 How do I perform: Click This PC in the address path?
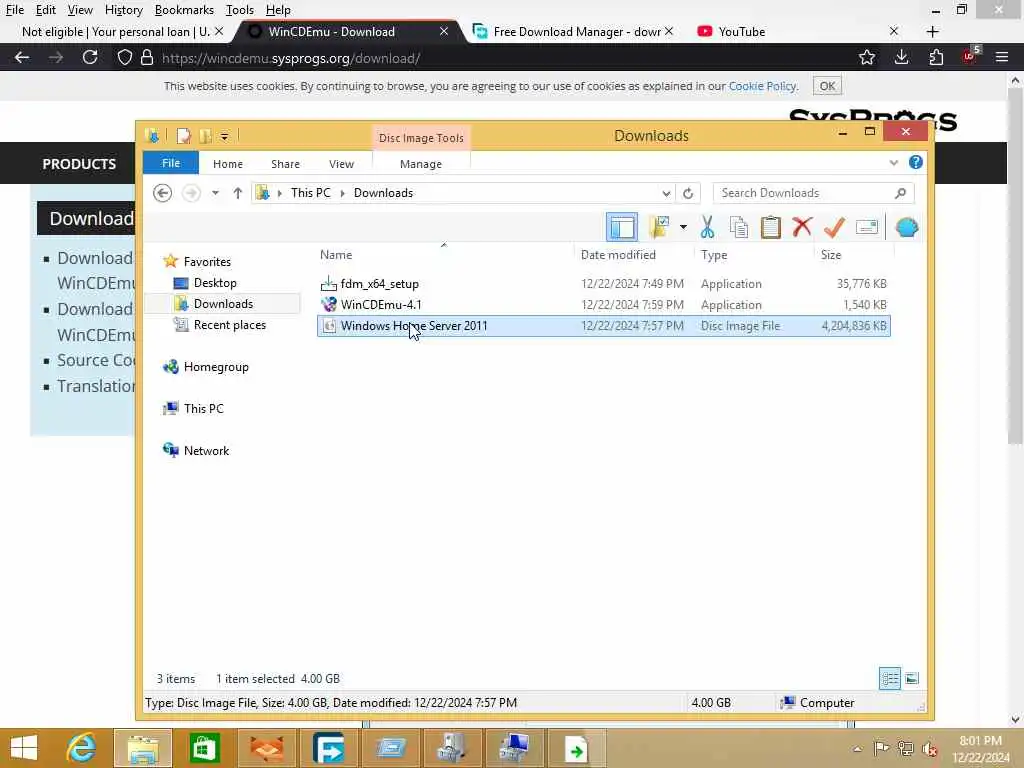point(311,193)
